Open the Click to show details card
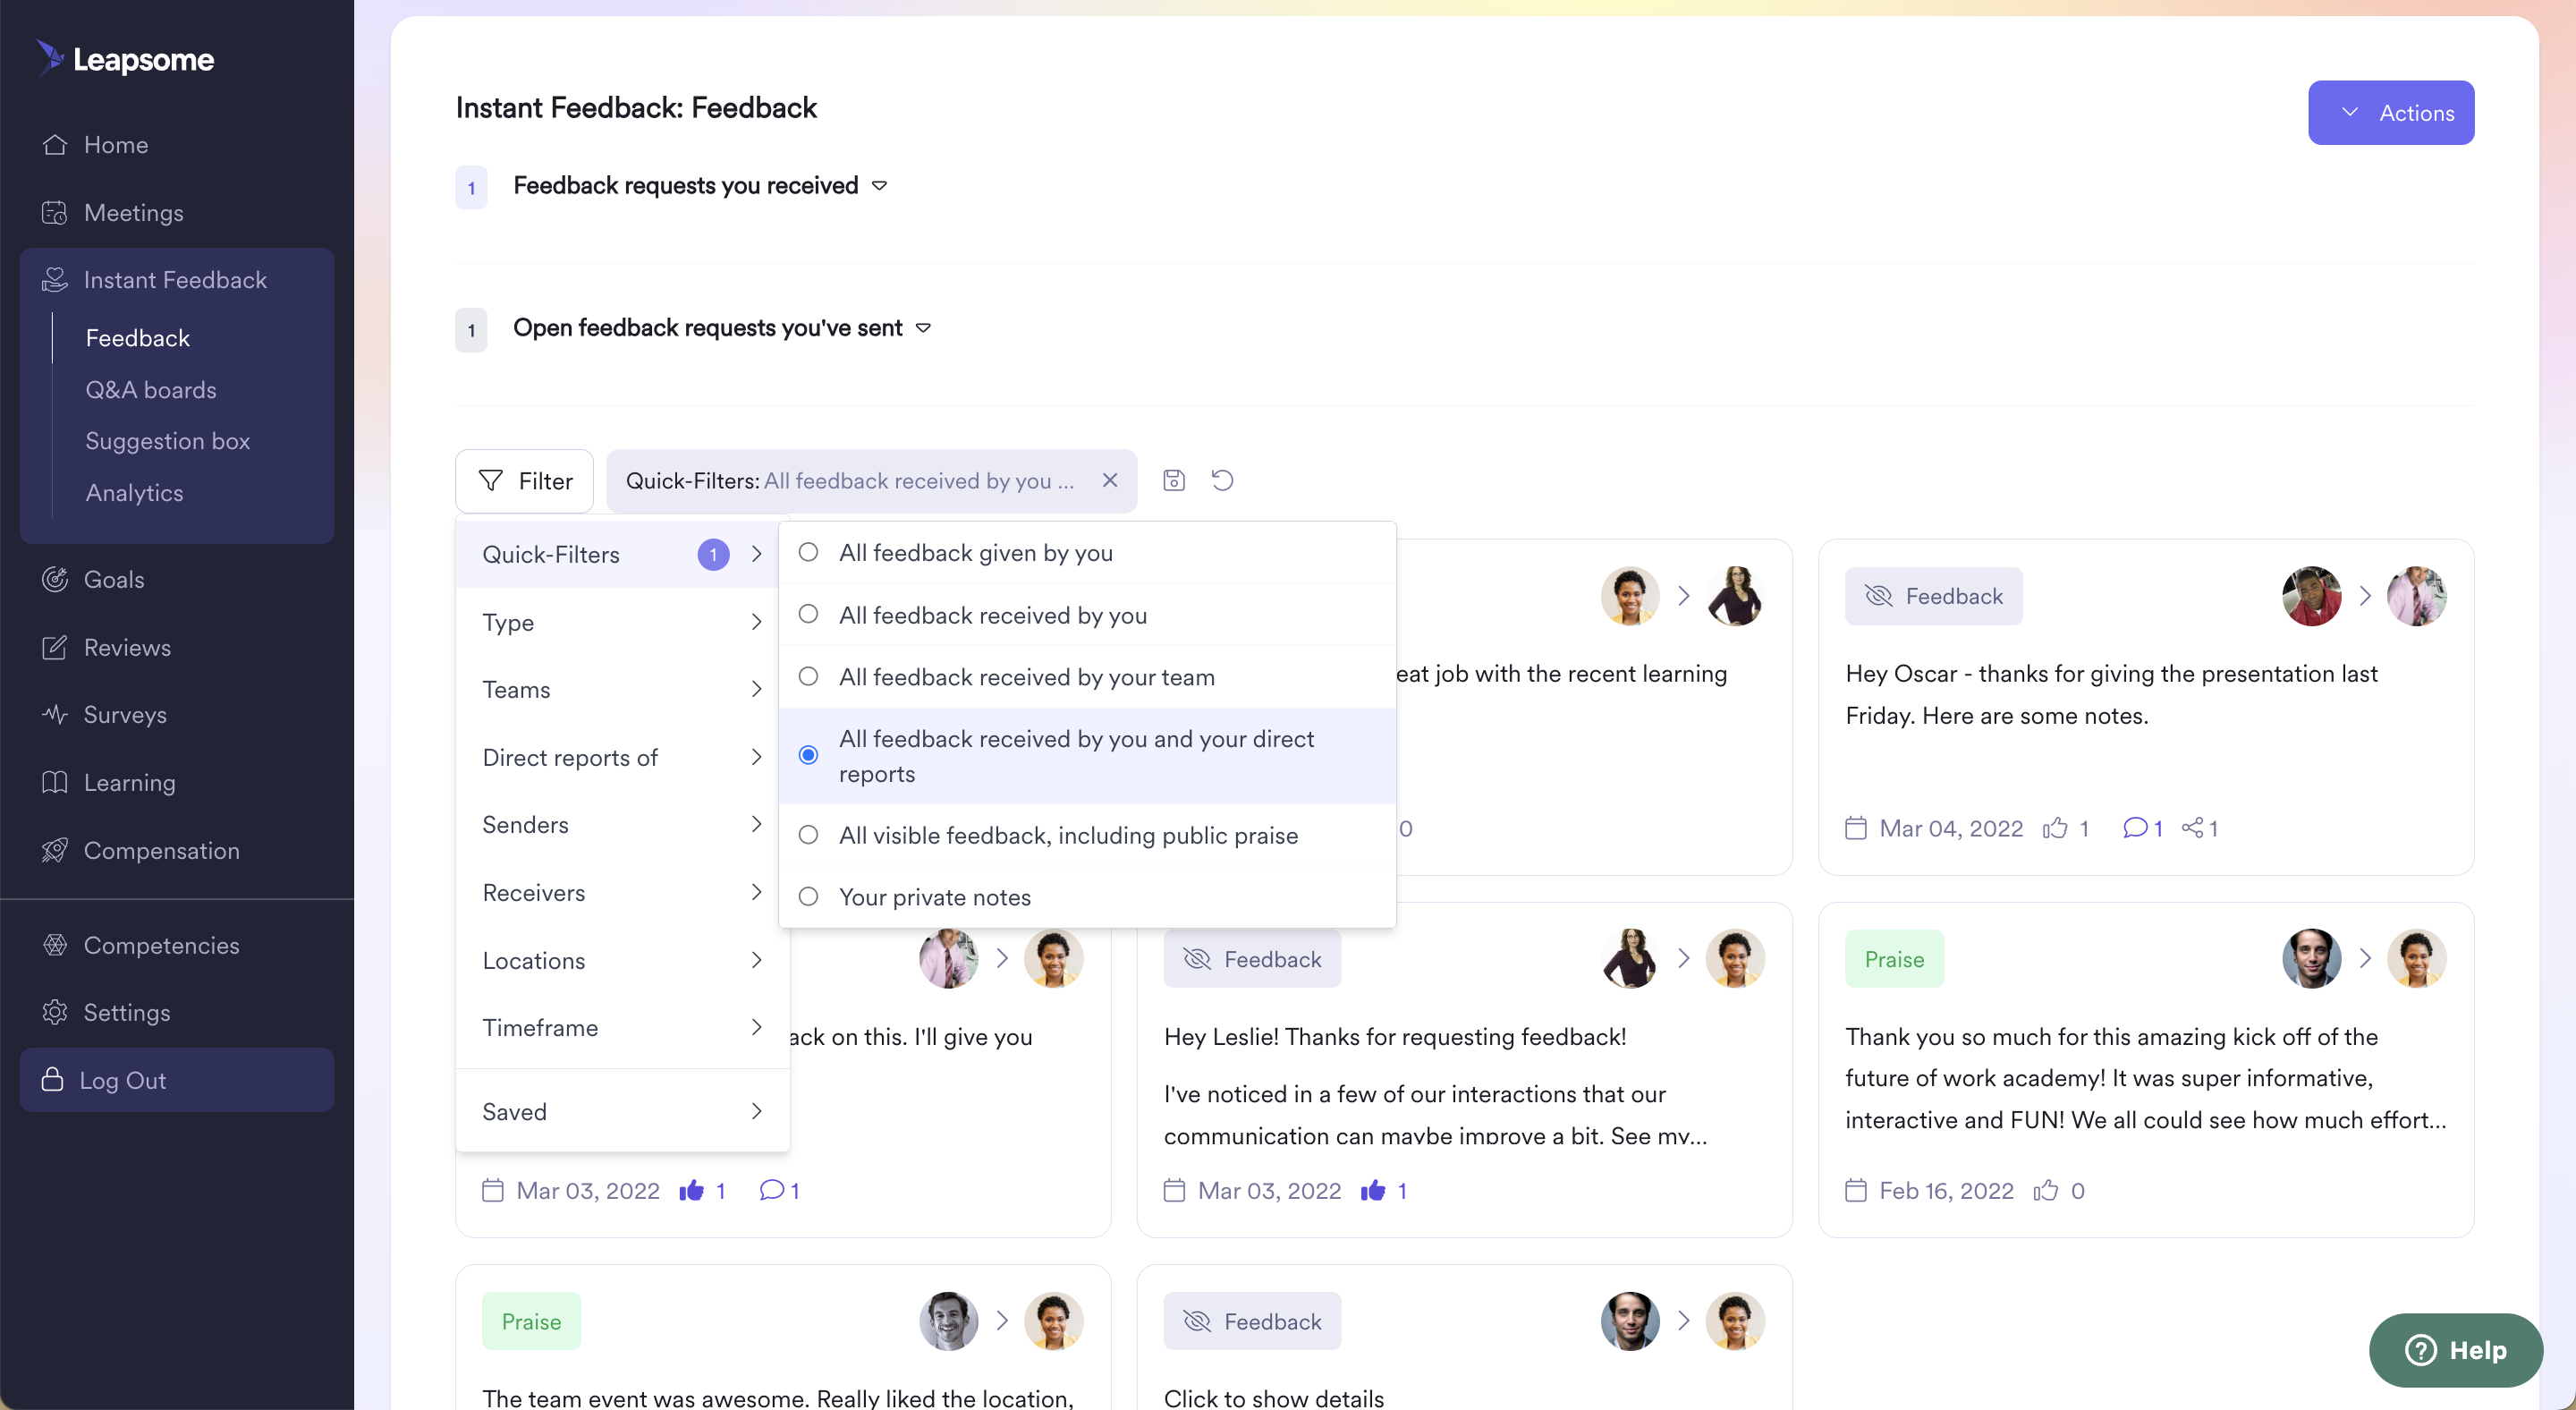 (x=1464, y=1337)
